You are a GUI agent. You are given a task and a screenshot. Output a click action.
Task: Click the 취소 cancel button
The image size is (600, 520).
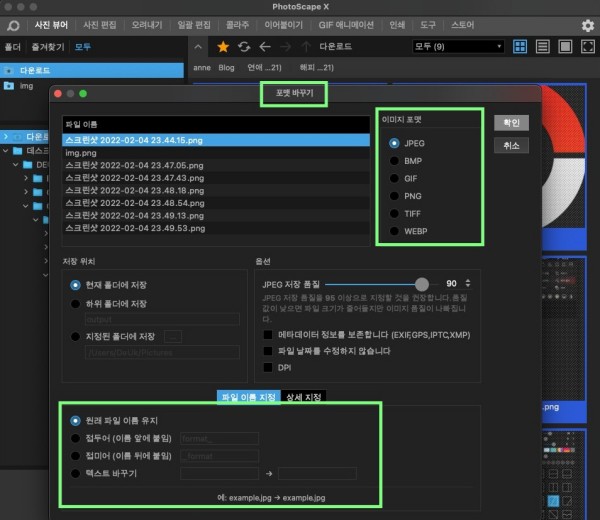pyautogui.click(x=511, y=145)
